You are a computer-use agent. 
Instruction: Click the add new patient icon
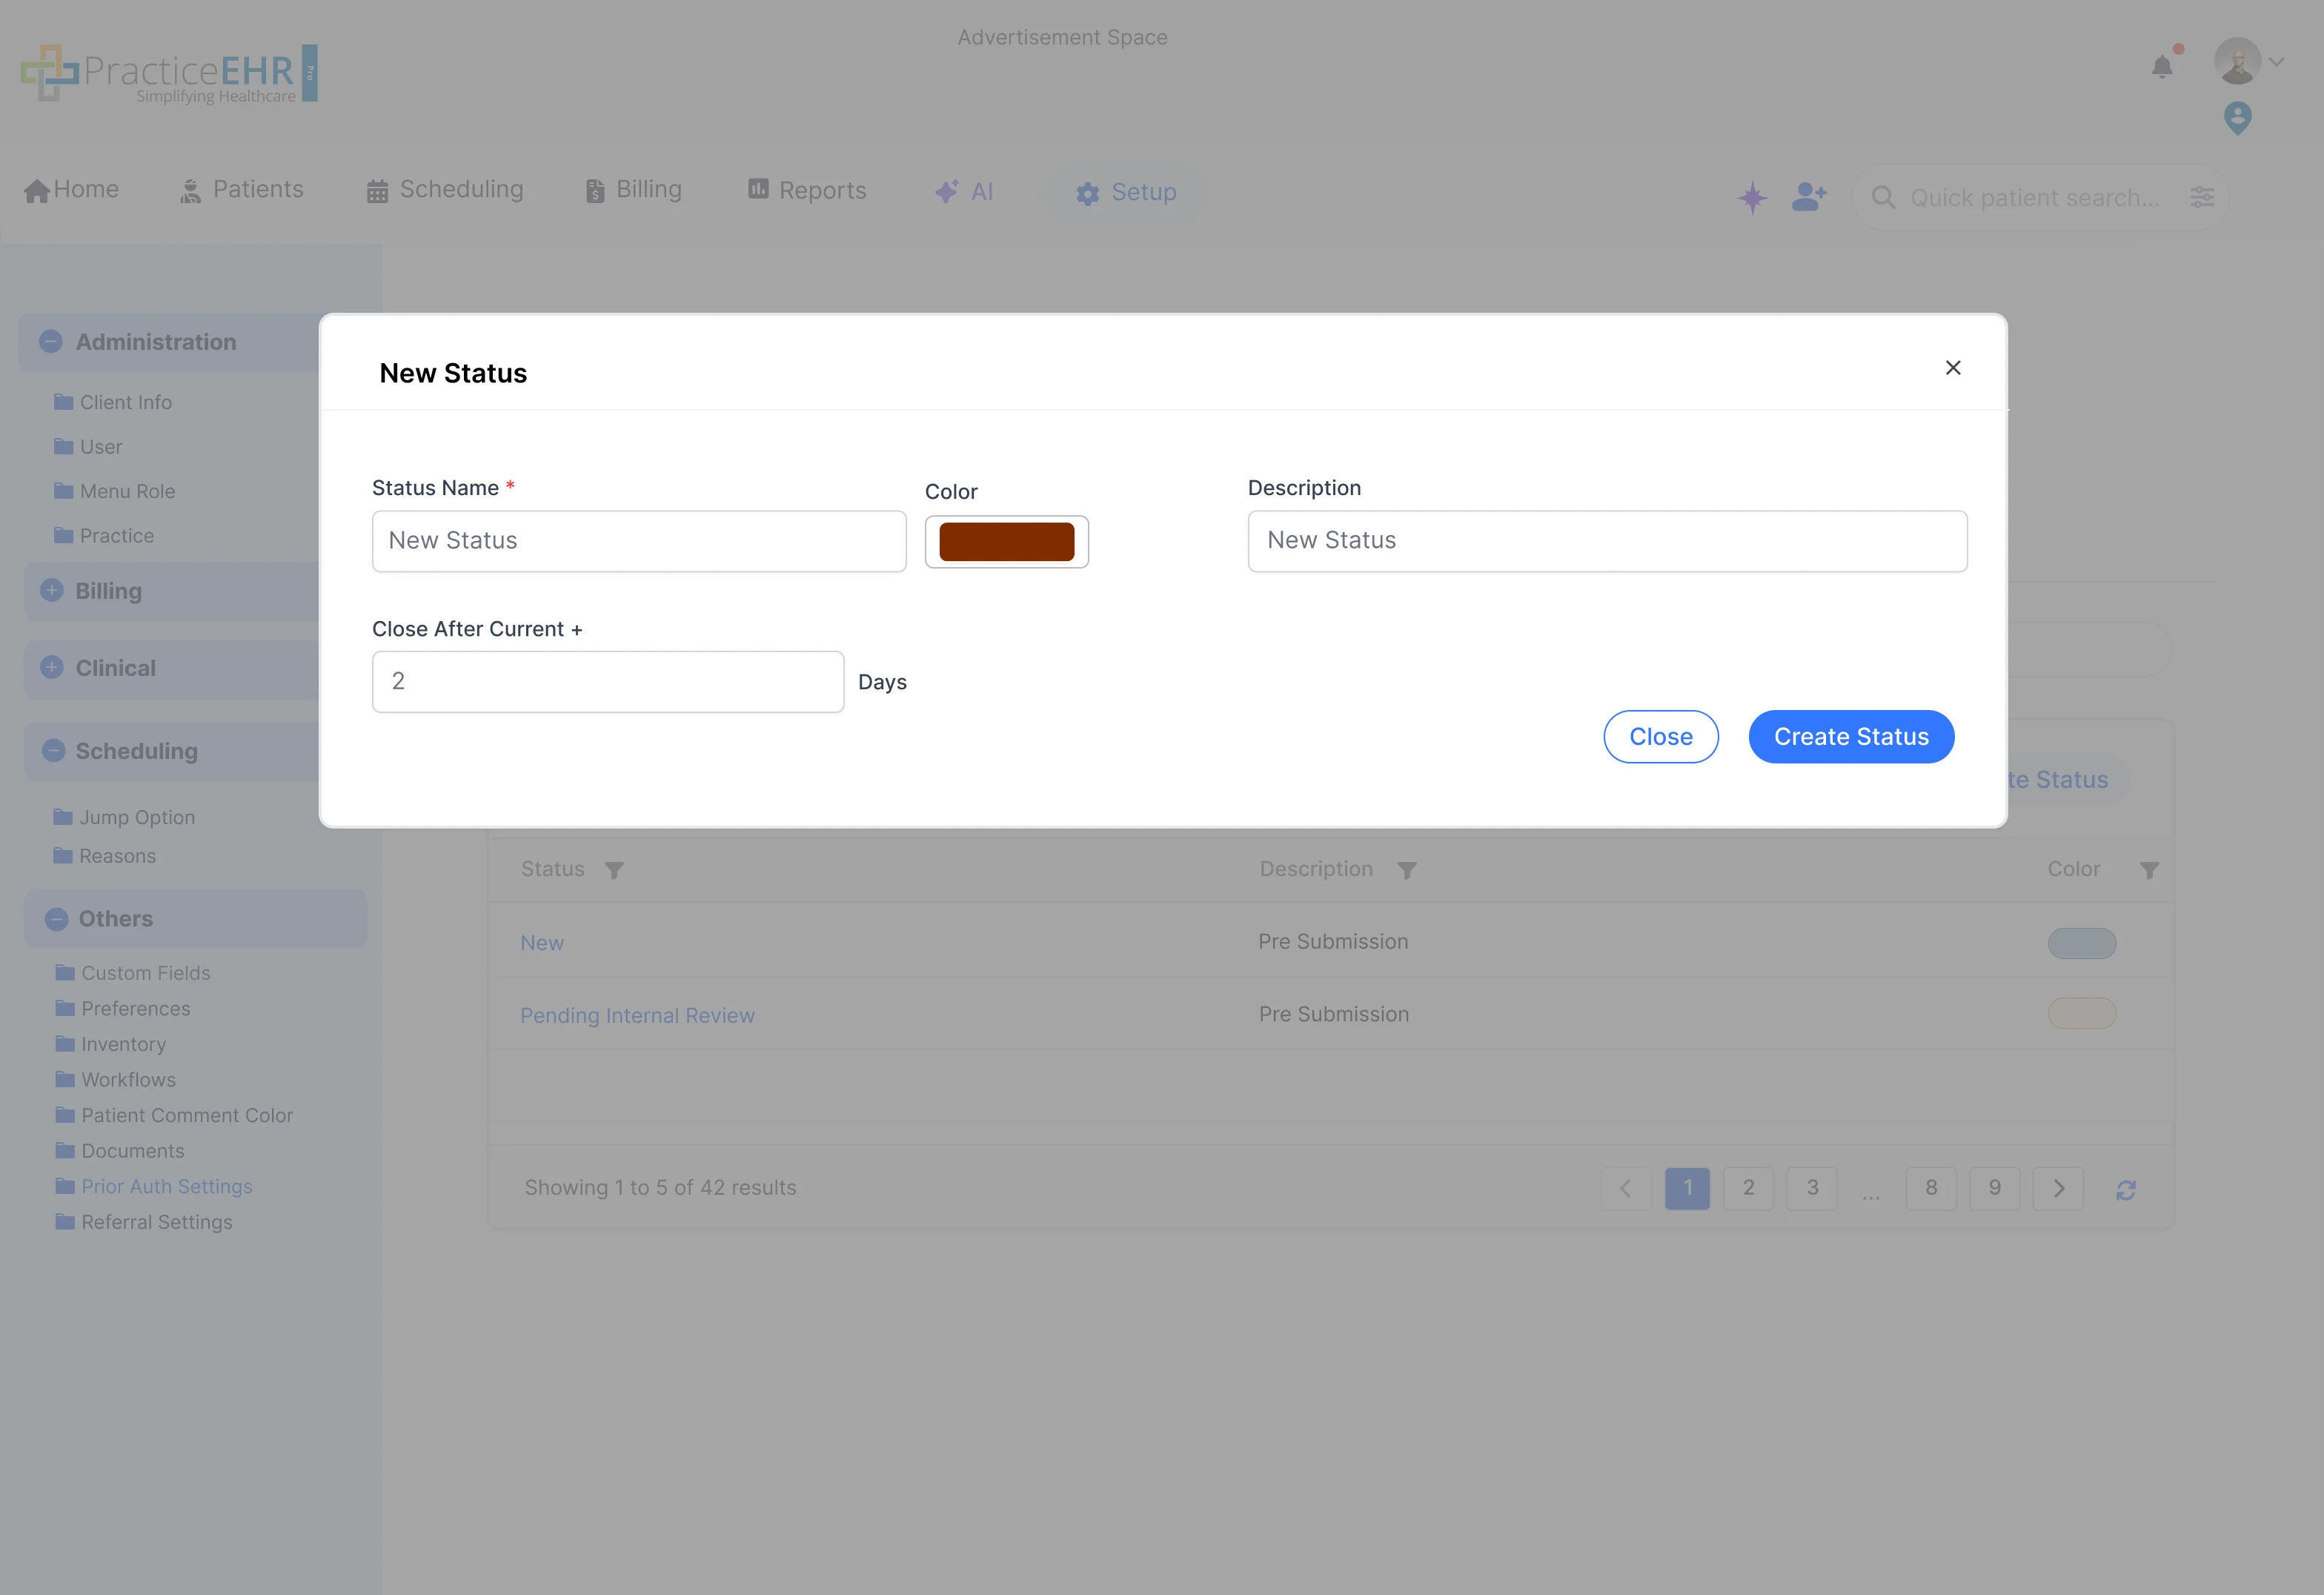[x=1810, y=197]
